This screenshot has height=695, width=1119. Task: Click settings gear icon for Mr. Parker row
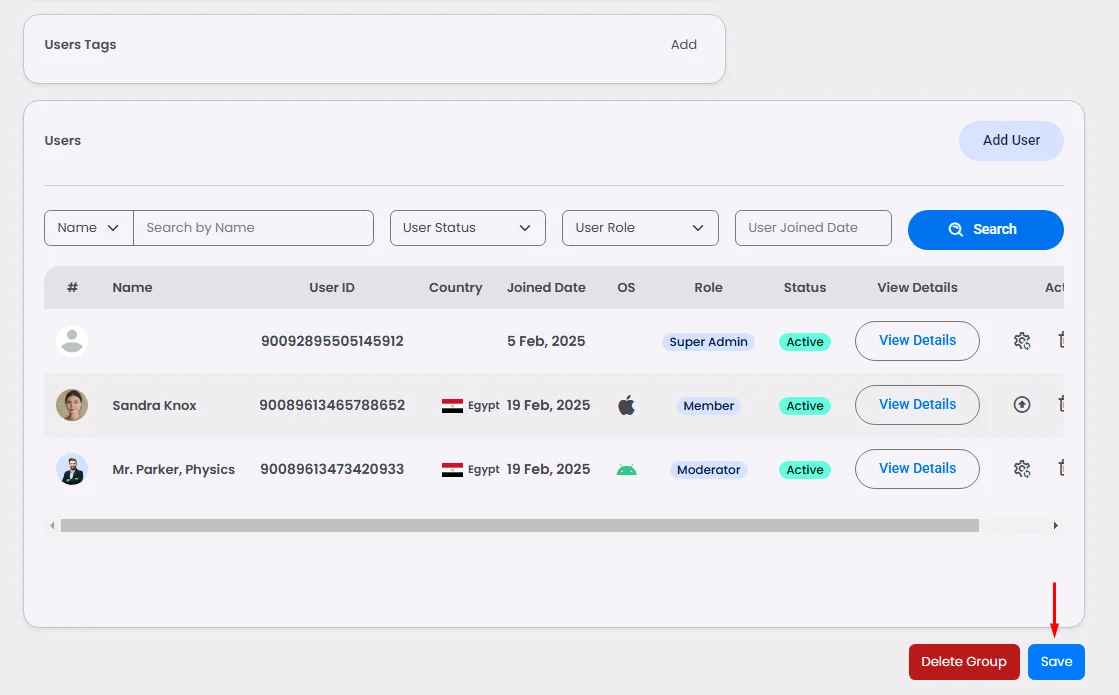[1021, 469]
